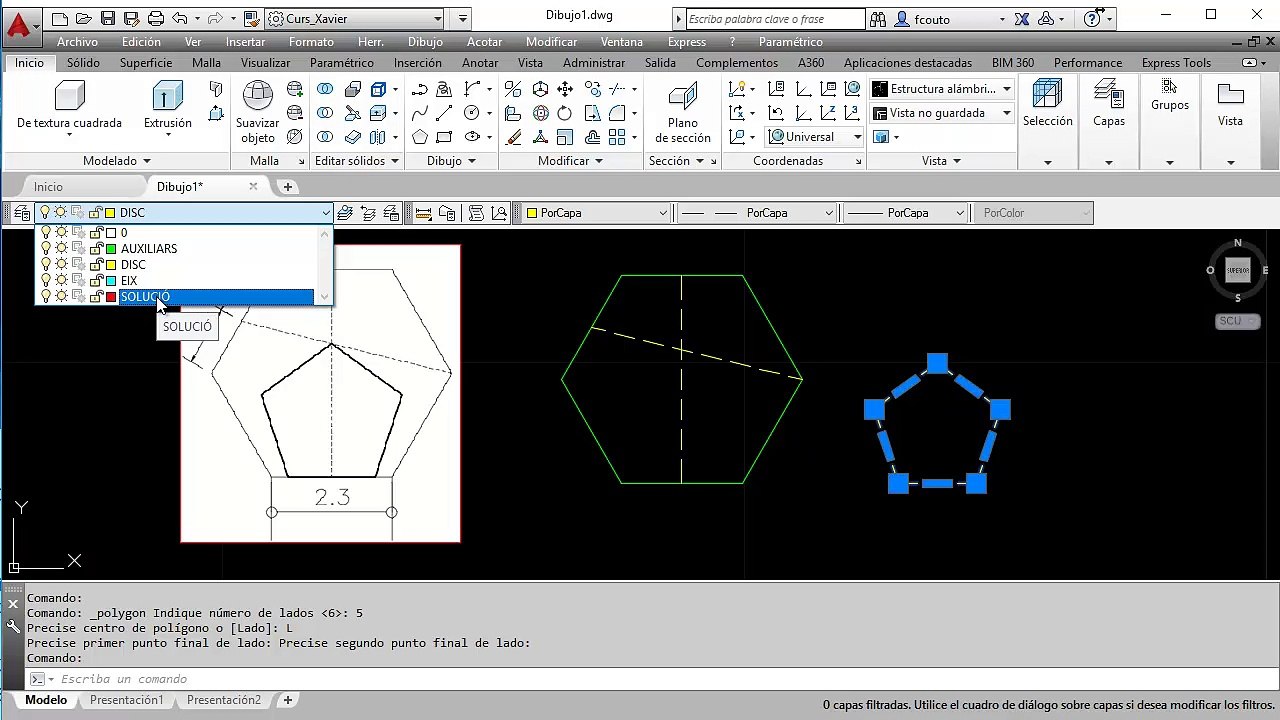
Task: Click the Erase tool in Modificar panel
Action: click(513, 137)
